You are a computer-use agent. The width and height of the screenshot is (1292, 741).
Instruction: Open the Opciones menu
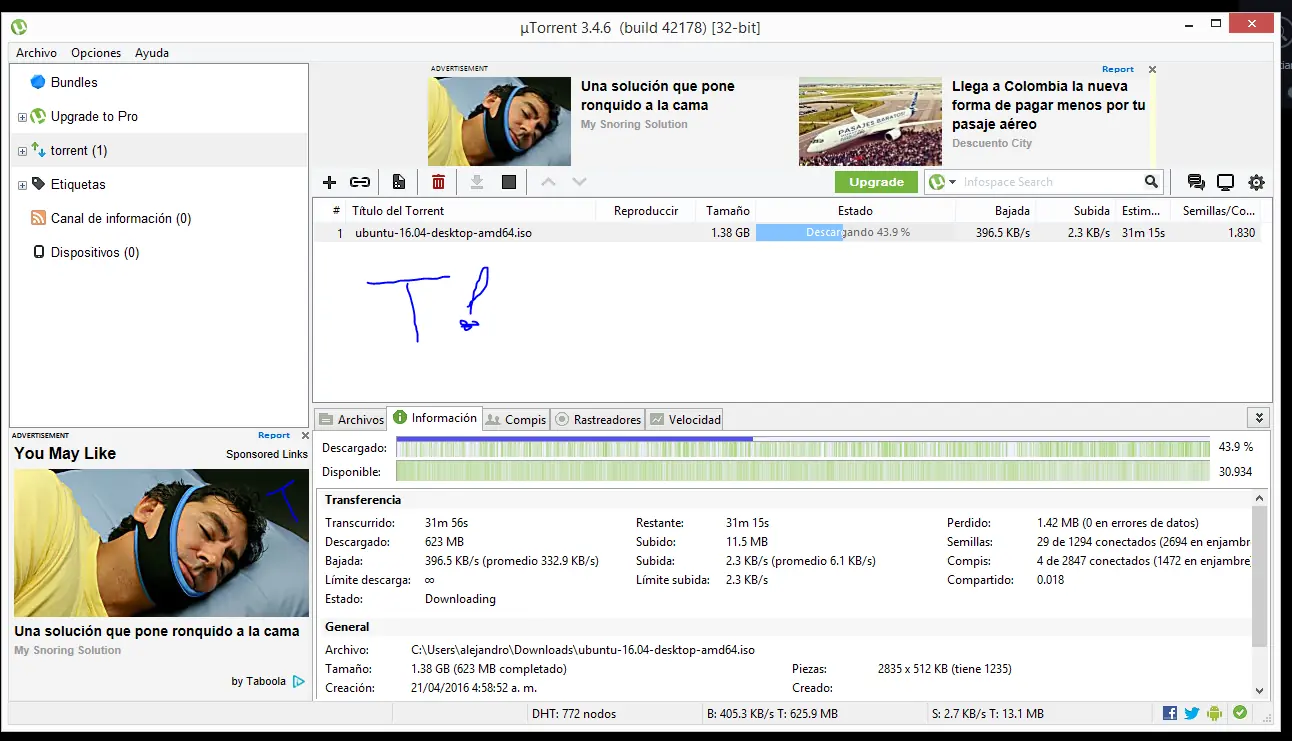(96, 53)
